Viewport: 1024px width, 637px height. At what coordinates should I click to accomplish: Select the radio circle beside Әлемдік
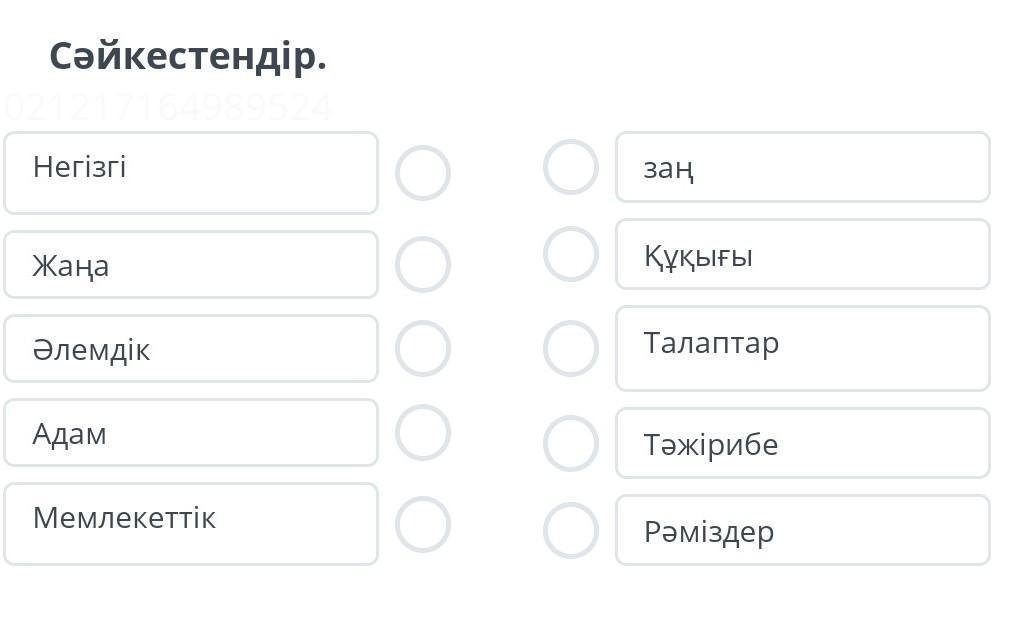pyautogui.click(x=423, y=348)
